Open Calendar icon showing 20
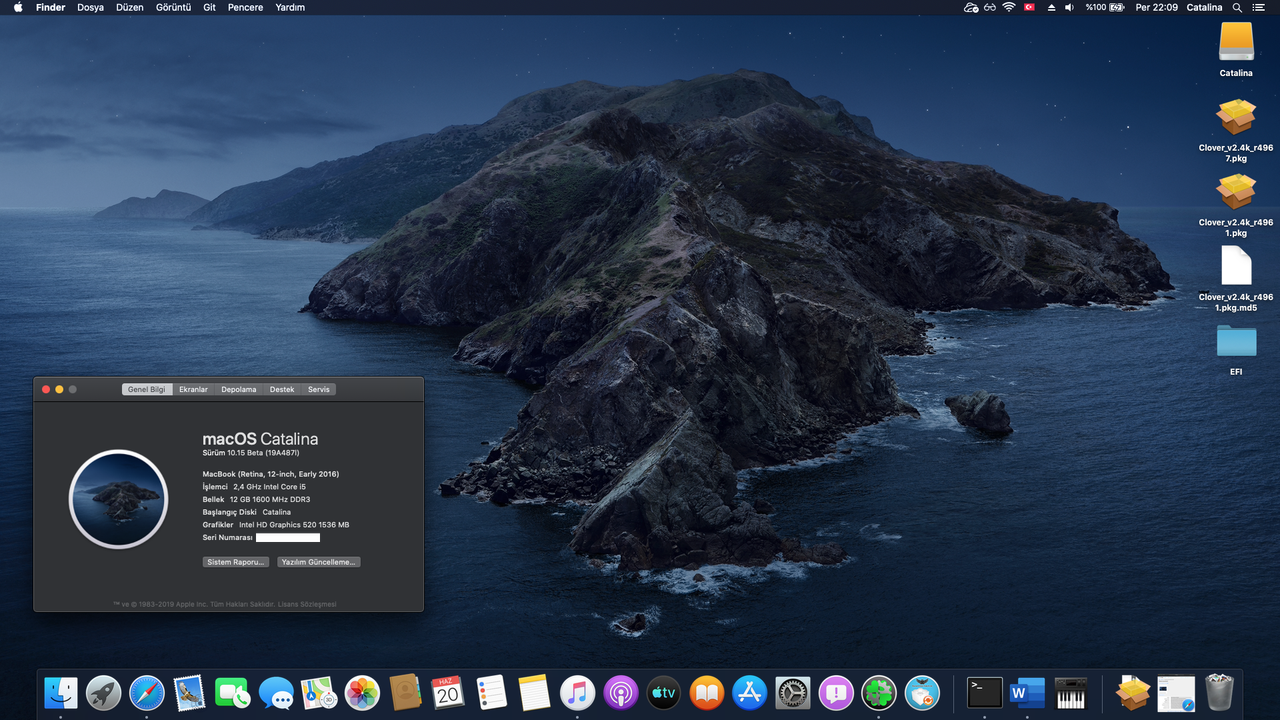Image resolution: width=1280 pixels, height=720 pixels. (x=448, y=692)
